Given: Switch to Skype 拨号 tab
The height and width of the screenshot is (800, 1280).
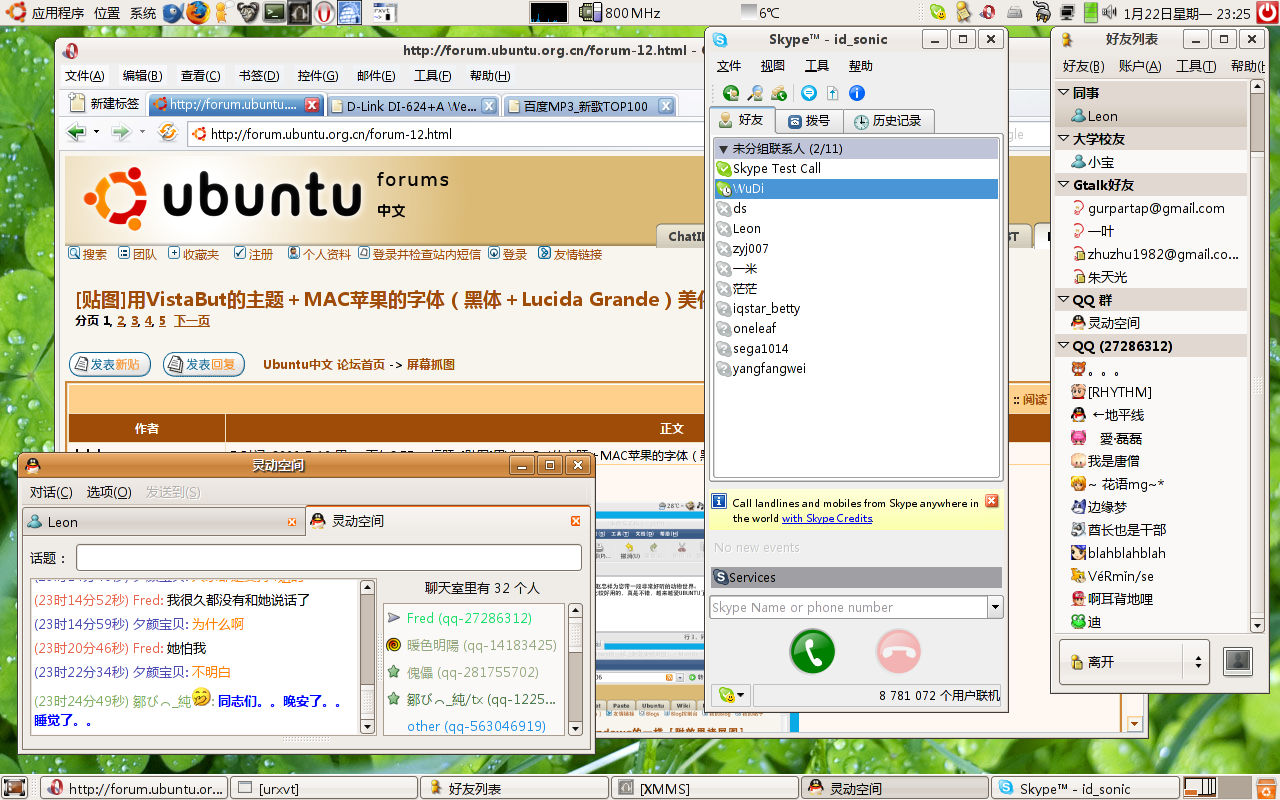Looking at the screenshot, I should click(x=809, y=121).
